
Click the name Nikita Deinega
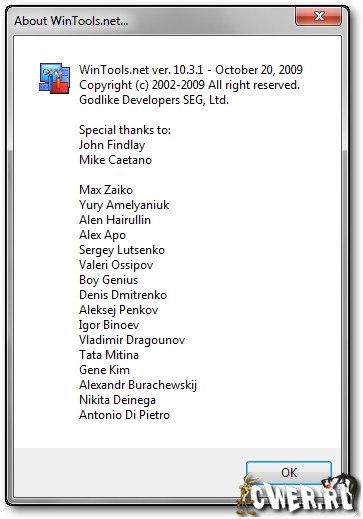pos(117,400)
